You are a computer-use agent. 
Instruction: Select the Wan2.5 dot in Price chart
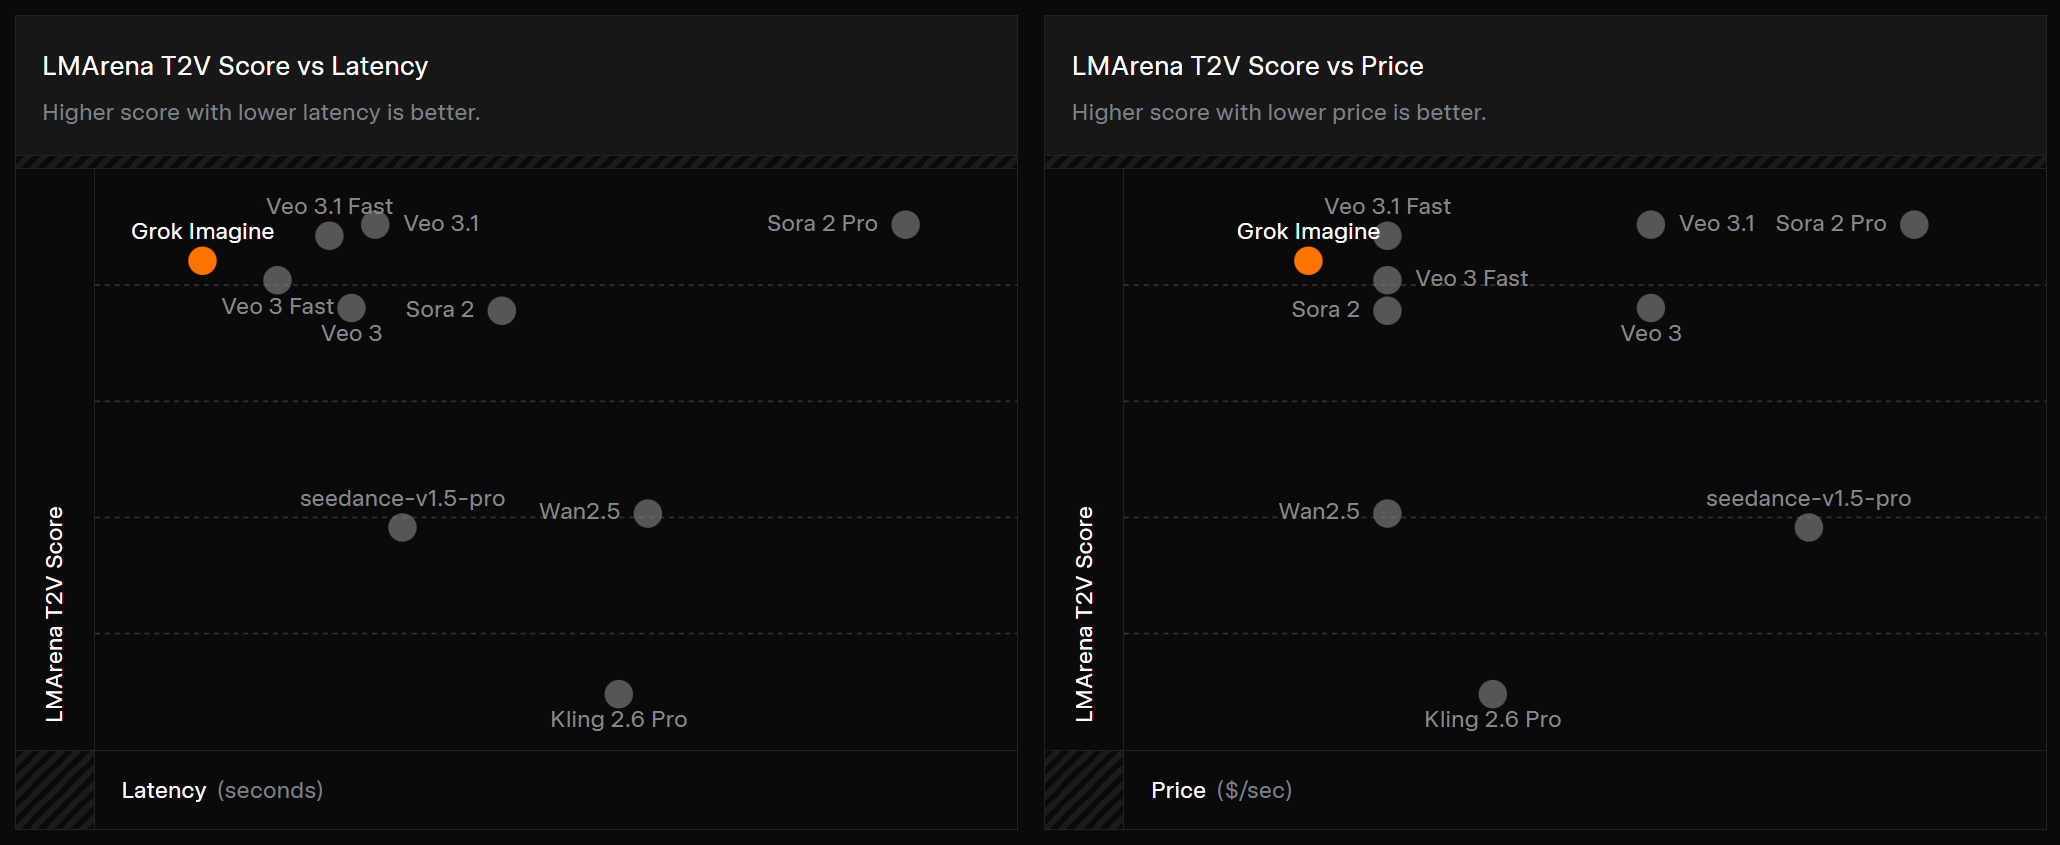1387,513
